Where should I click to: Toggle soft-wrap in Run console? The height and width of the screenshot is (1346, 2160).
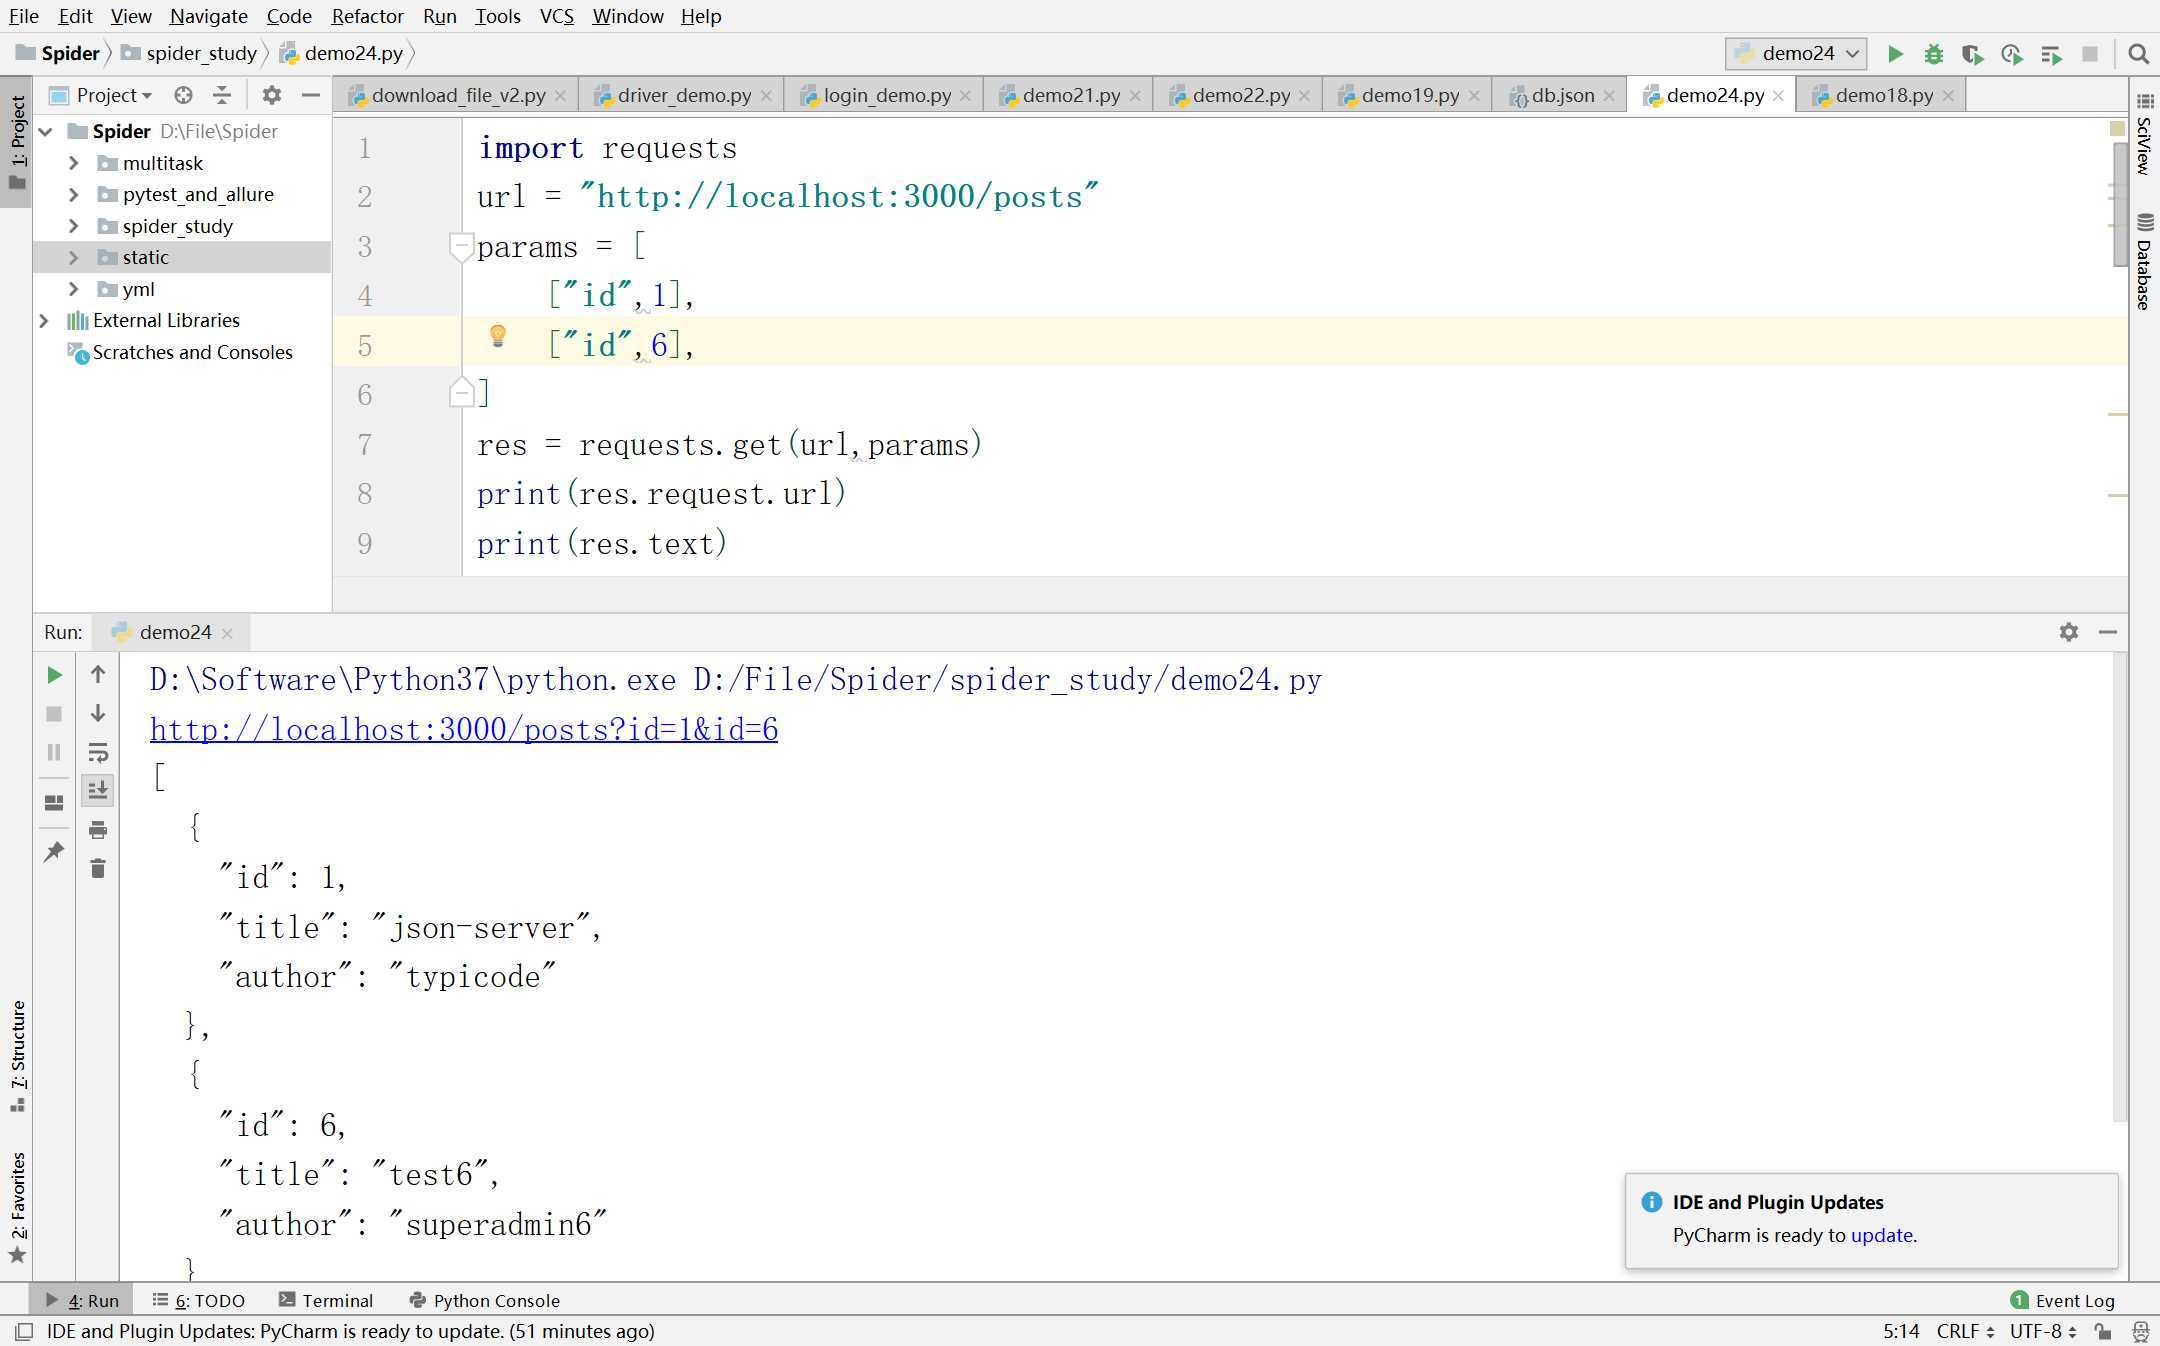coord(98,752)
